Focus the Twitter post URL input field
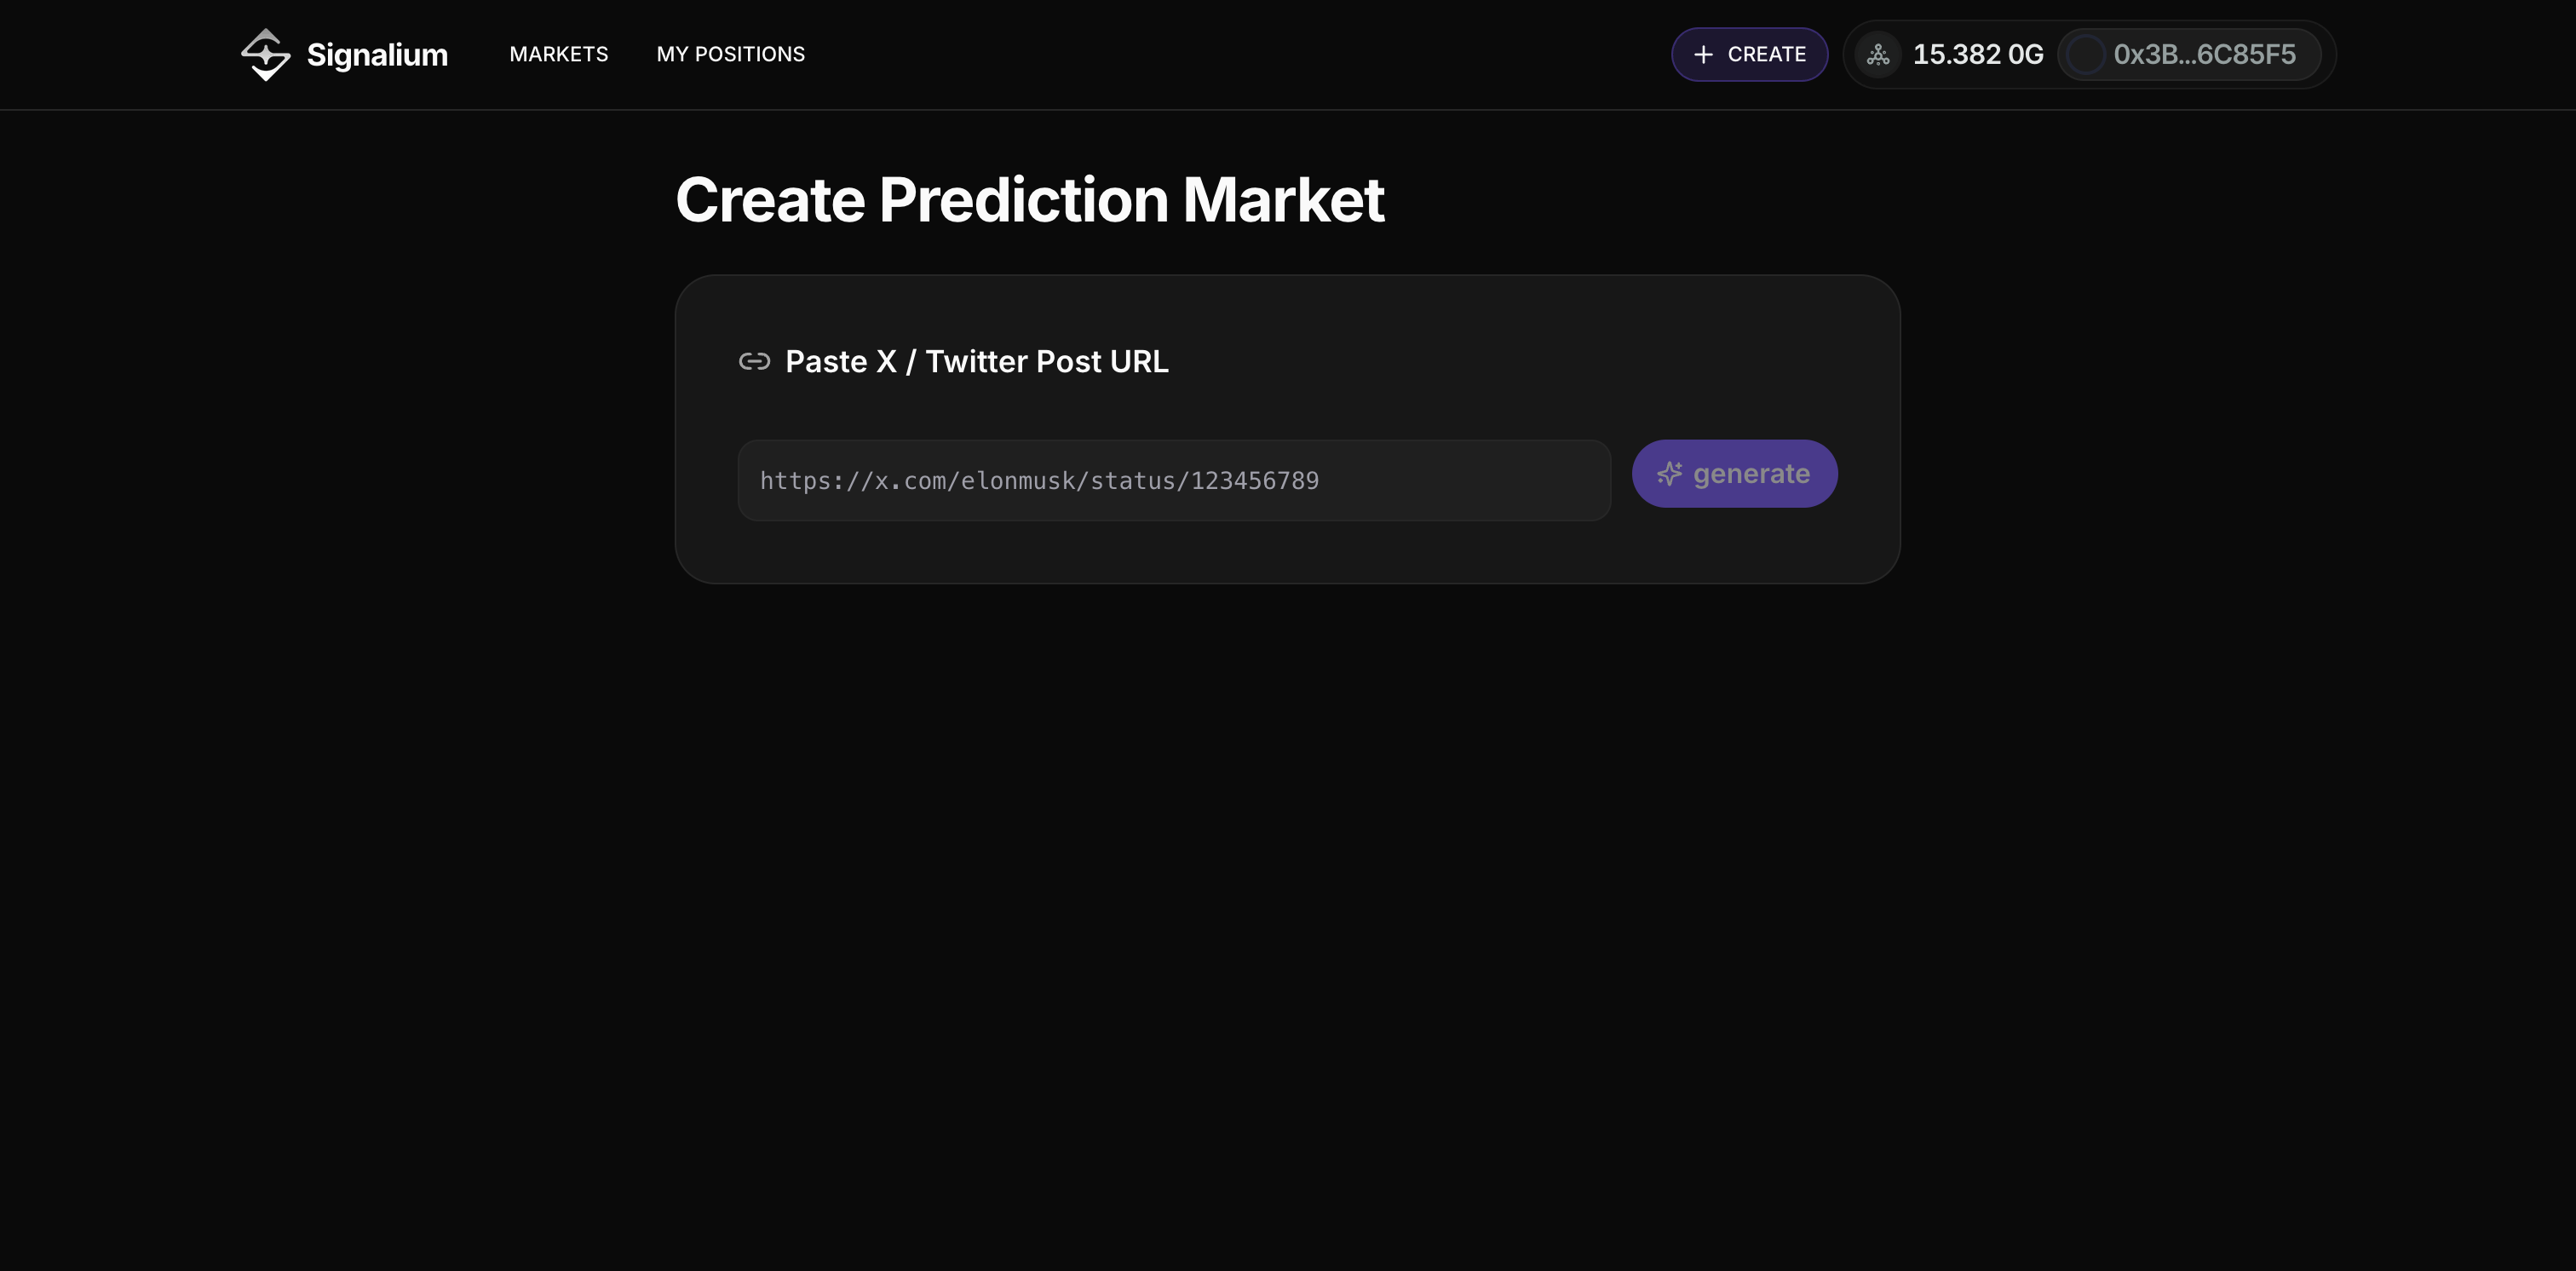 pyautogui.click(x=1173, y=480)
